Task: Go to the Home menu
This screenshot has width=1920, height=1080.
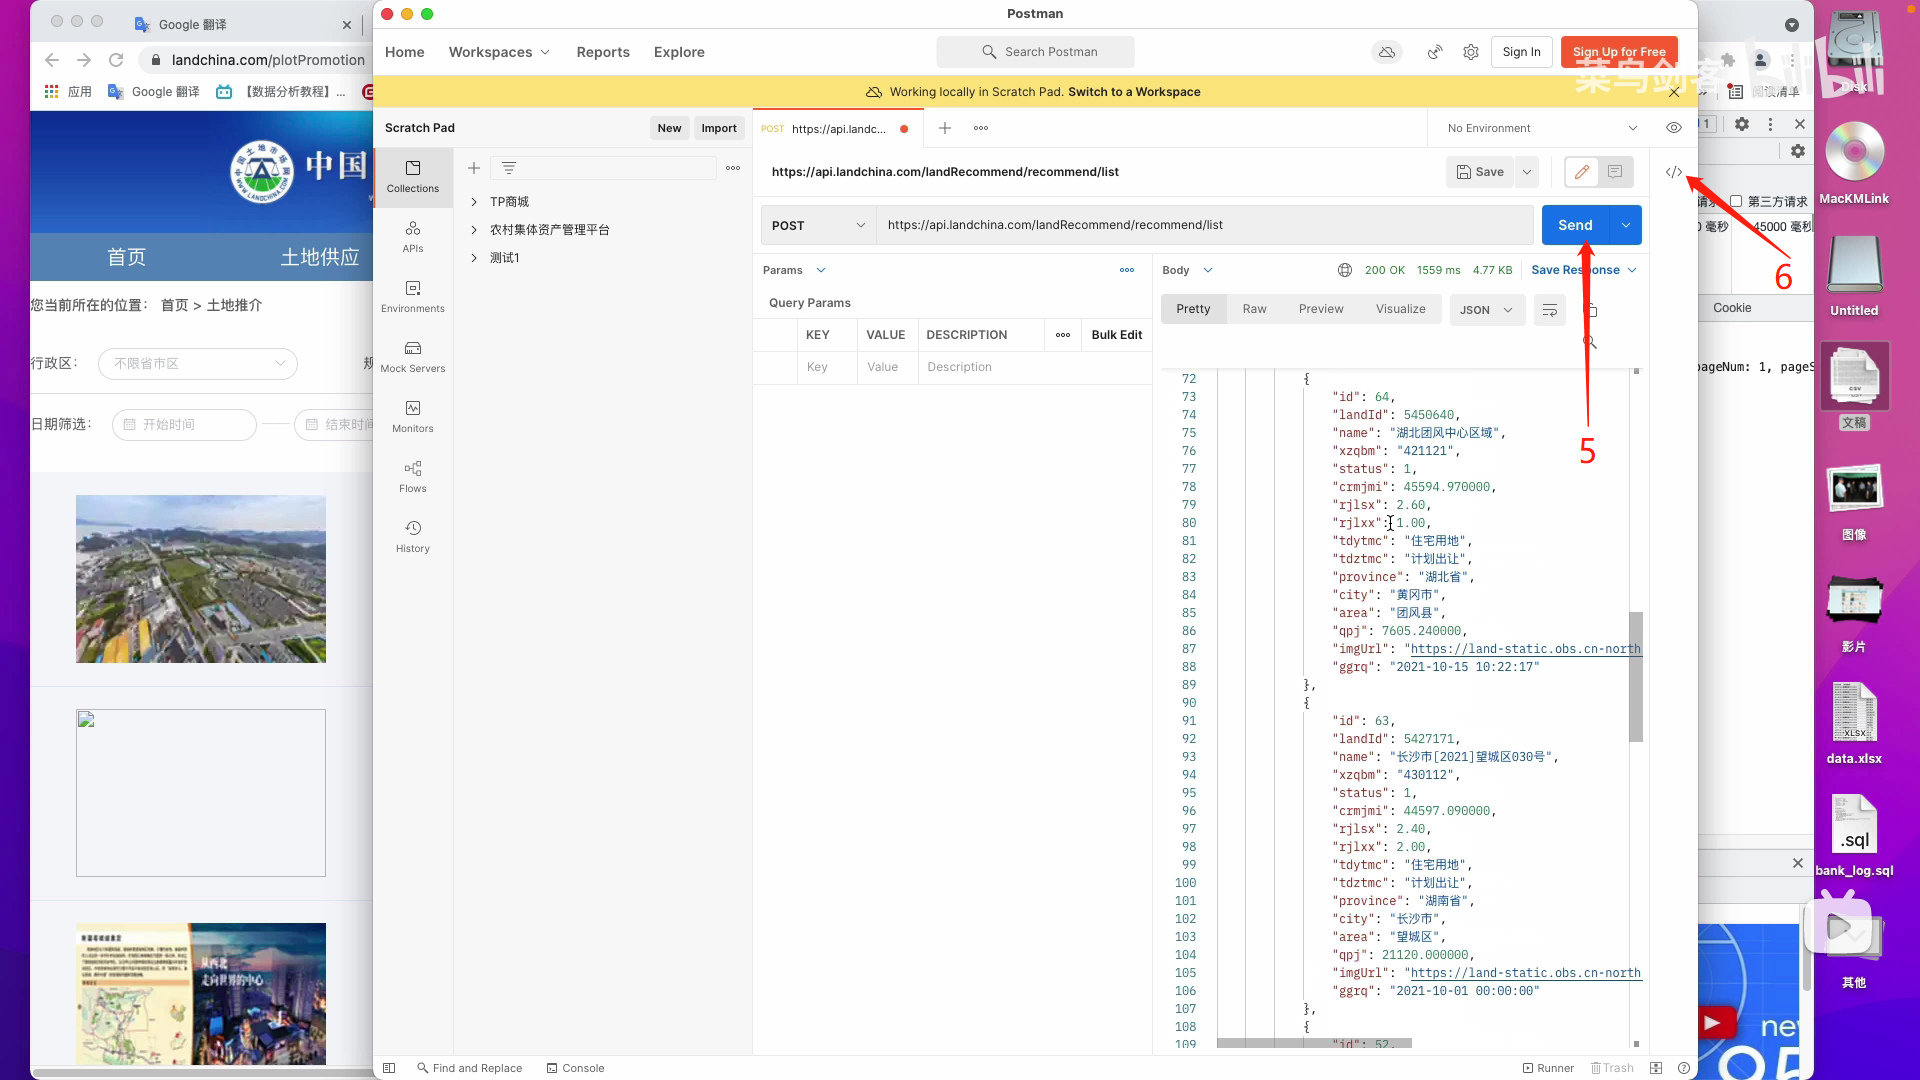Action: tap(405, 52)
